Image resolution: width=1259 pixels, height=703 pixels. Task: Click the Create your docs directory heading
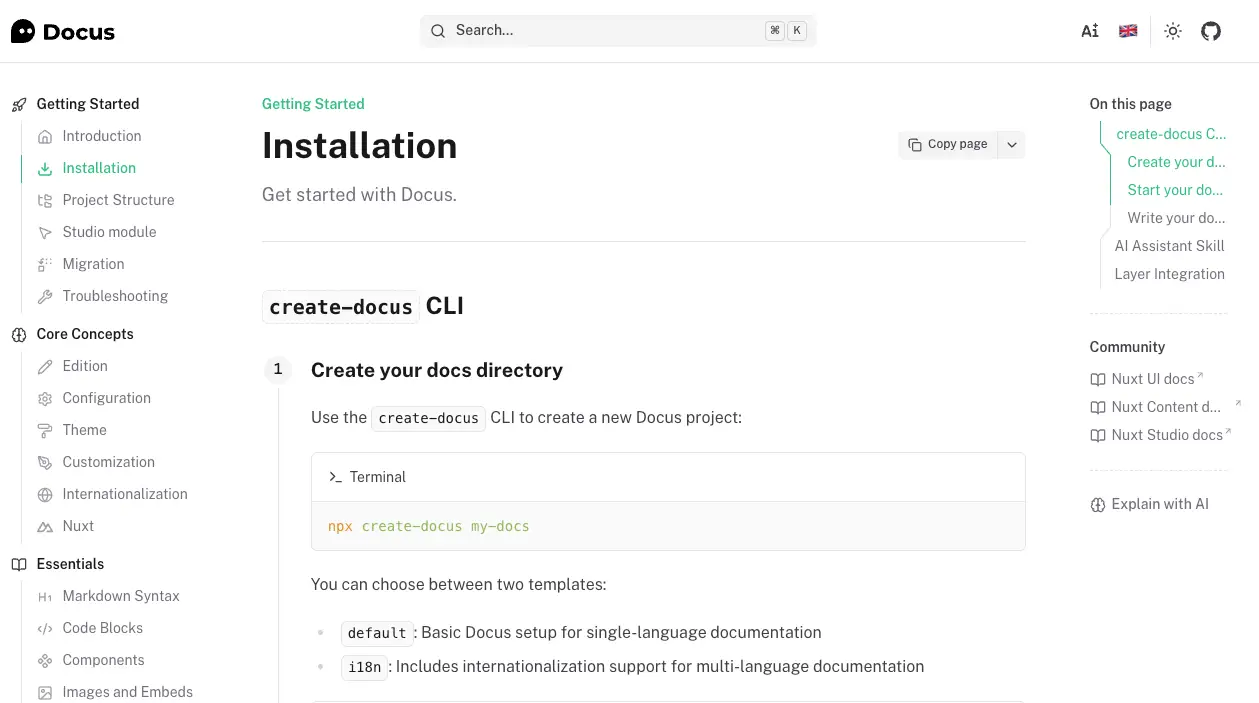point(437,370)
